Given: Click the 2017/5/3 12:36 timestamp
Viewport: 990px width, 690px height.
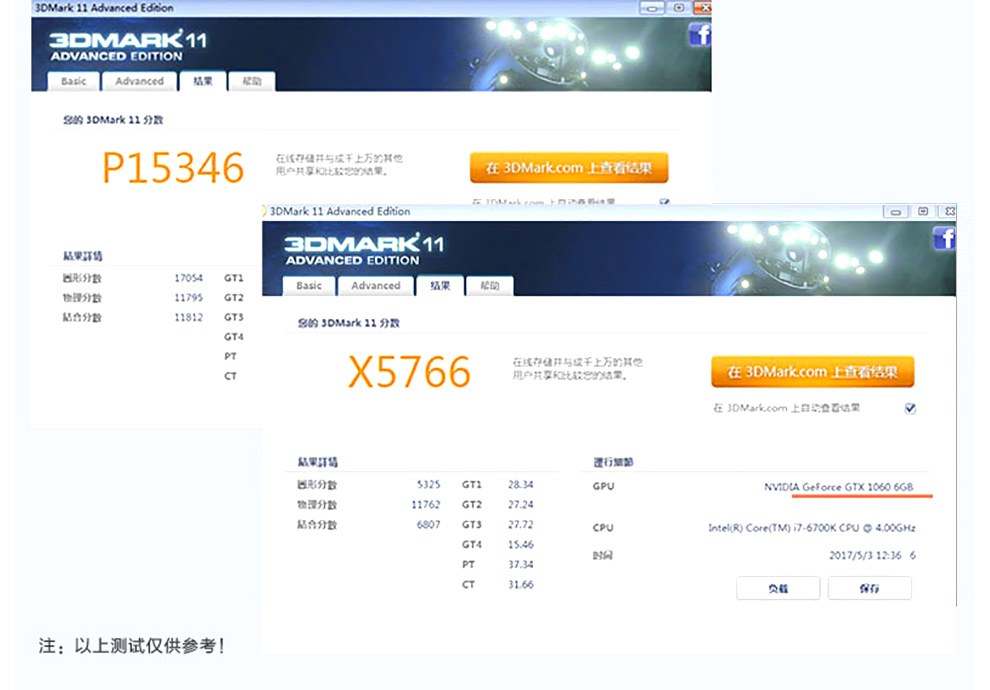Looking at the screenshot, I should (x=865, y=556).
